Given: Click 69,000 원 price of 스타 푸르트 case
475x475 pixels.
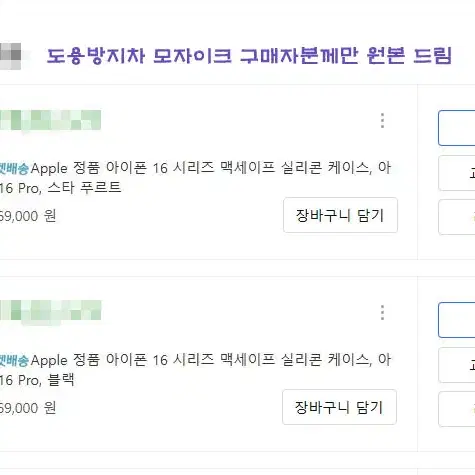Looking at the screenshot, I should [28, 216].
